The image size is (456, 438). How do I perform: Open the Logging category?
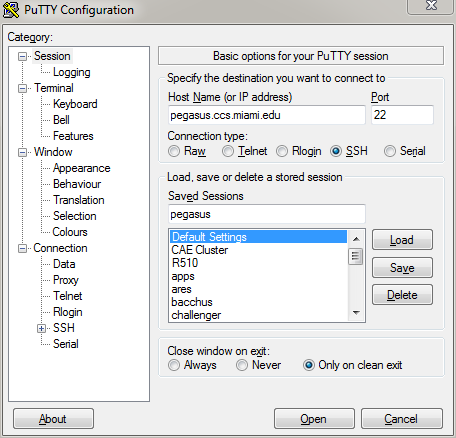[x=72, y=72]
